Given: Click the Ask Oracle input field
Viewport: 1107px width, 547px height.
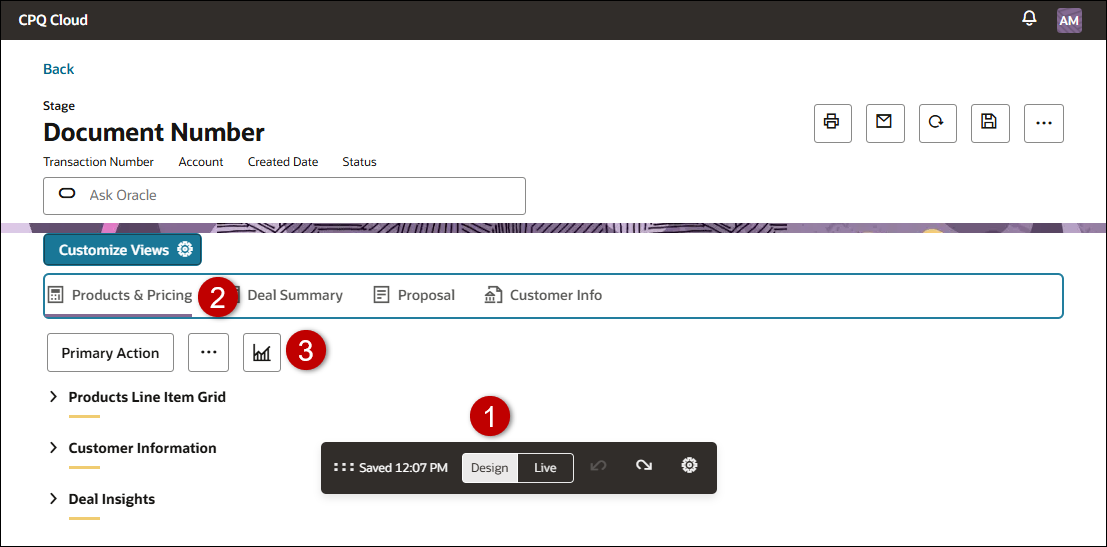Looking at the screenshot, I should [x=285, y=196].
